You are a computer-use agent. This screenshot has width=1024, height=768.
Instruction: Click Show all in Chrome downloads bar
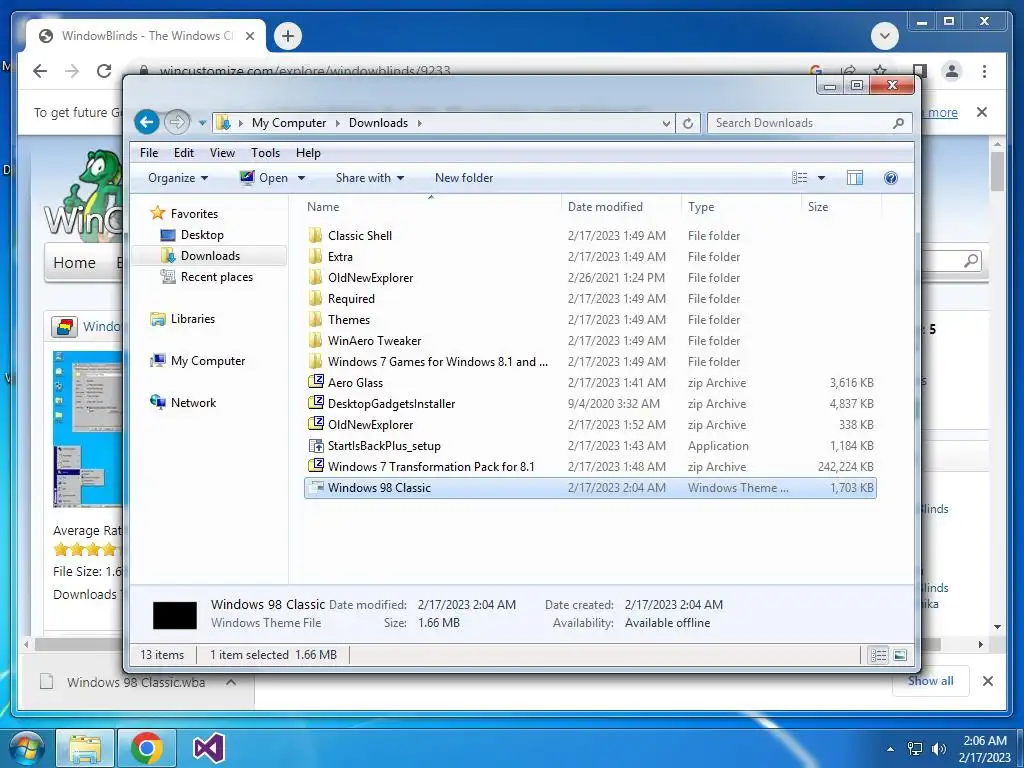coord(931,680)
